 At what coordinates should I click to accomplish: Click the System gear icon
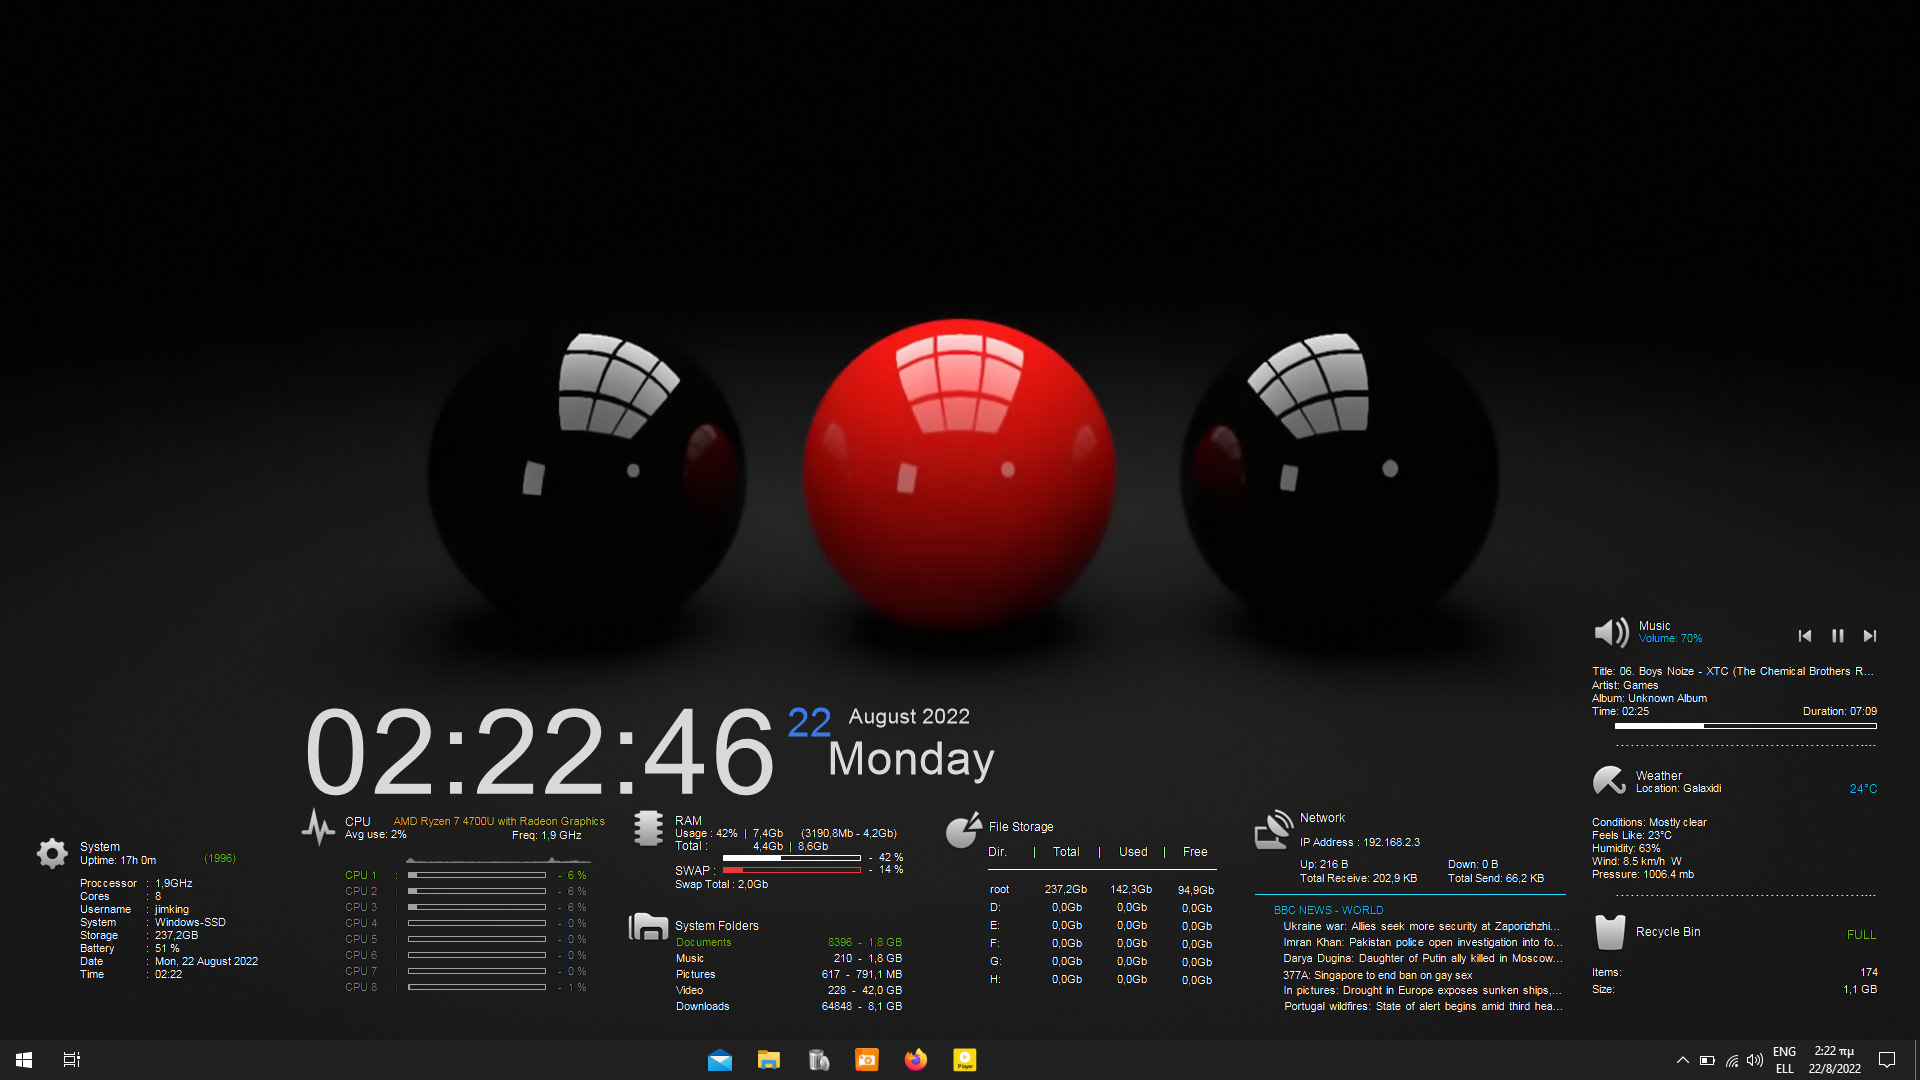click(52, 853)
